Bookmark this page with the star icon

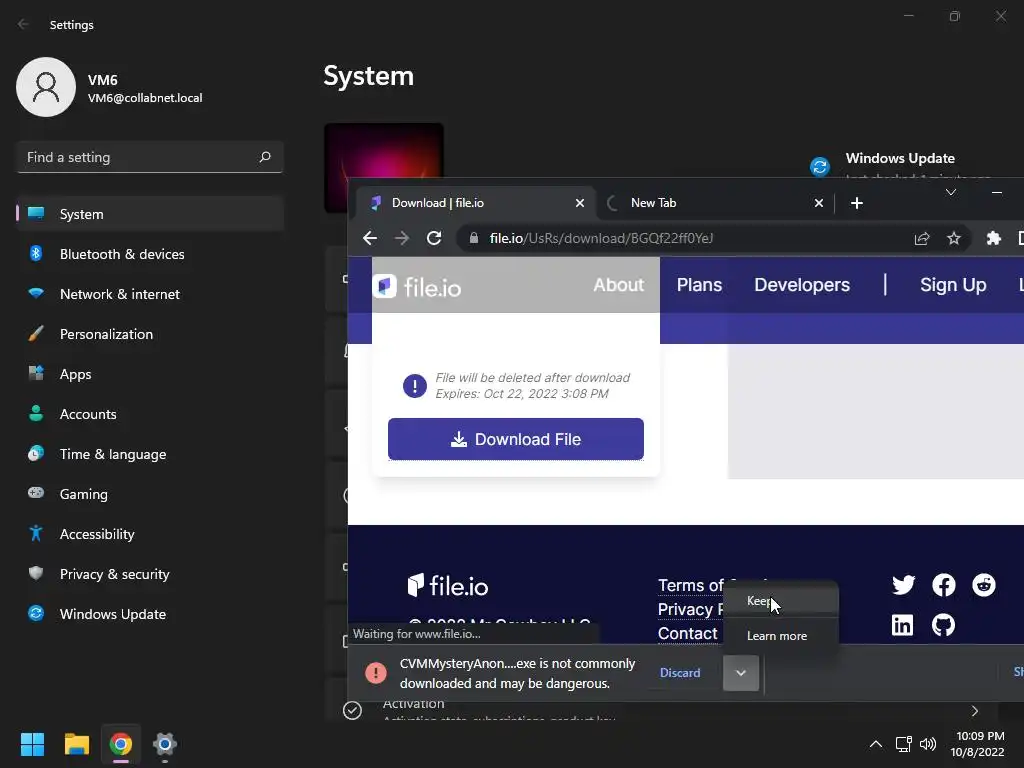click(954, 238)
